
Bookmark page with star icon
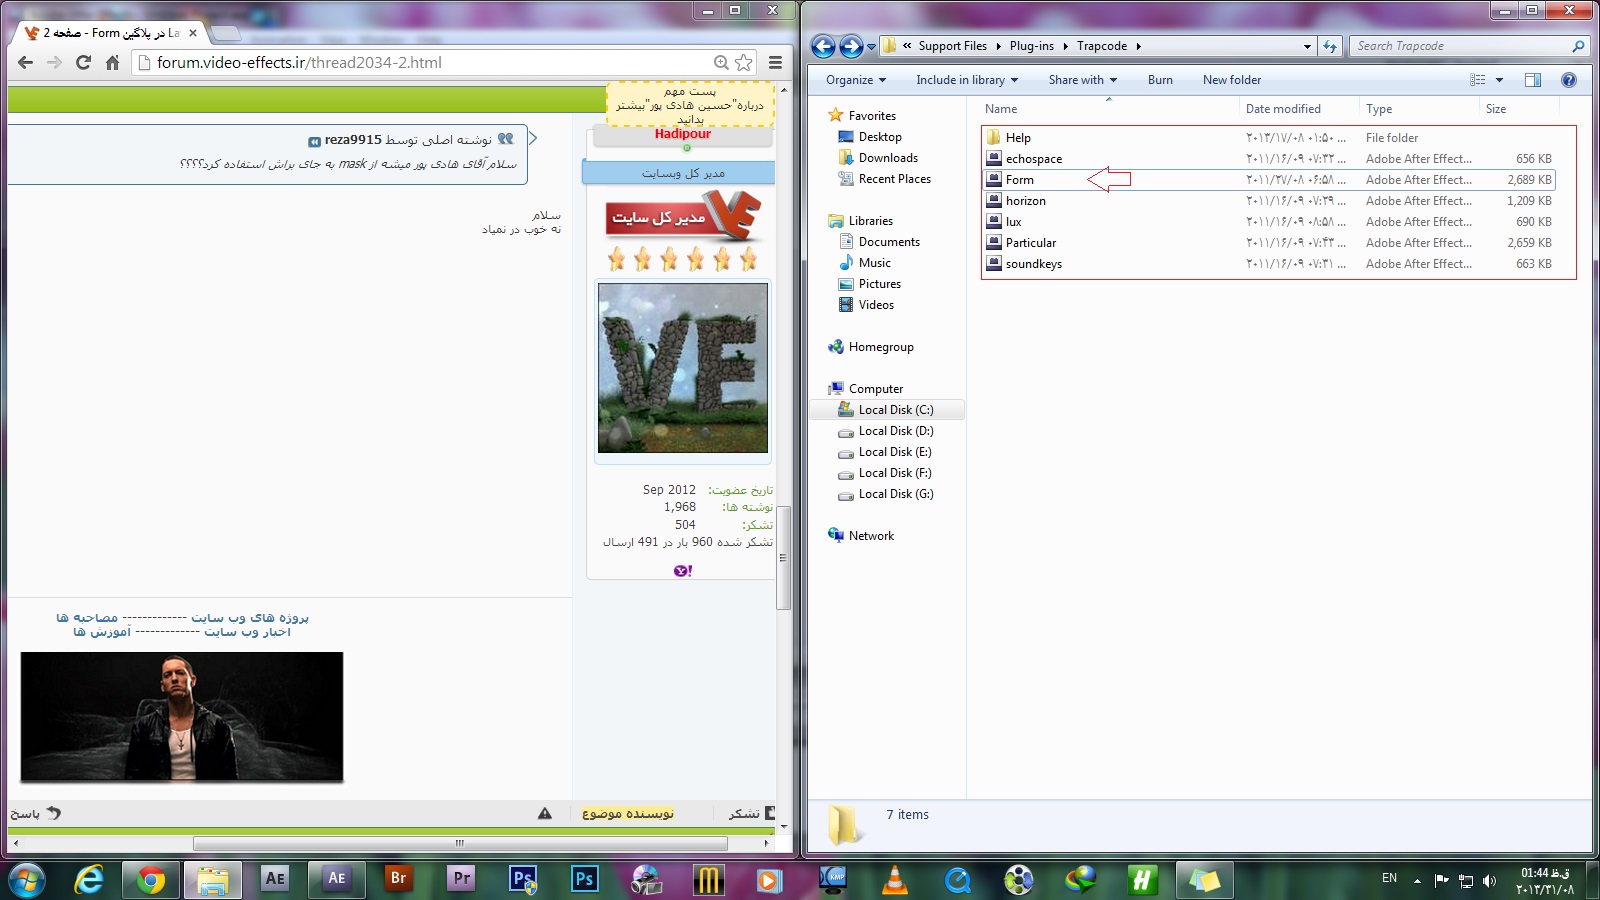click(743, 62)
